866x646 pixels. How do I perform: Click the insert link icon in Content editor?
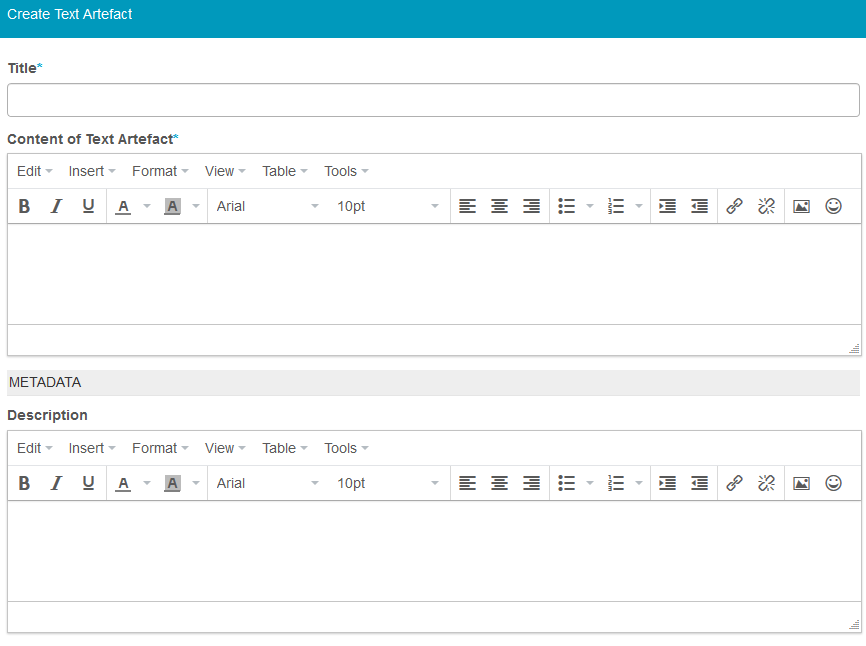[x=734, y=206]
